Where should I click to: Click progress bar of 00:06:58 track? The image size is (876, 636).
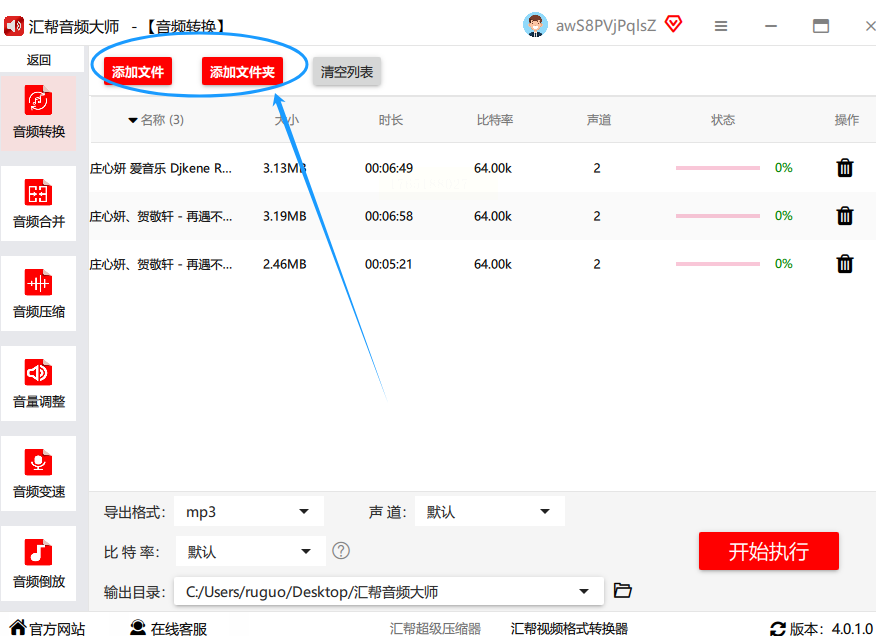point(718,216)
